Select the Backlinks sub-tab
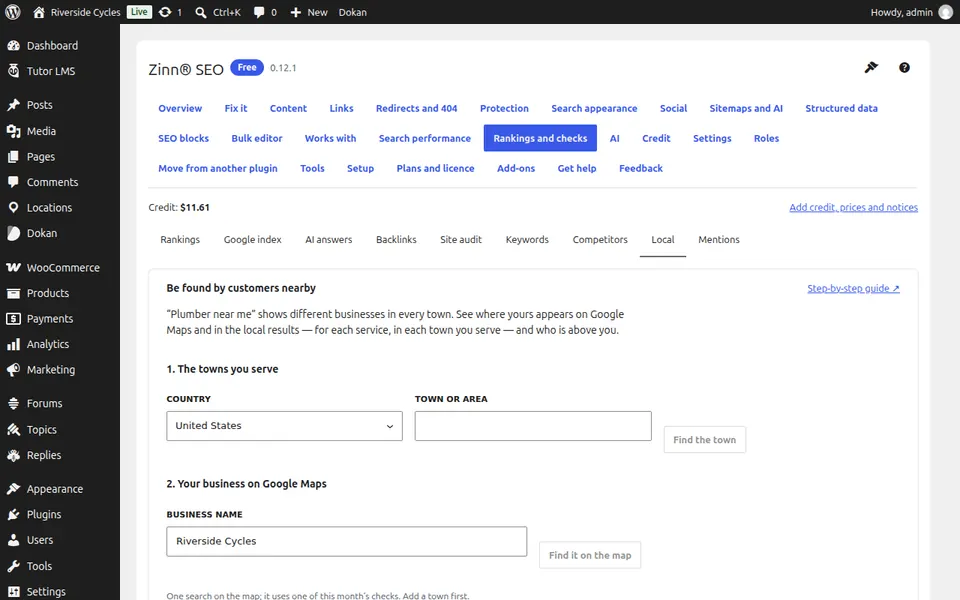 [x=396, y=240]
